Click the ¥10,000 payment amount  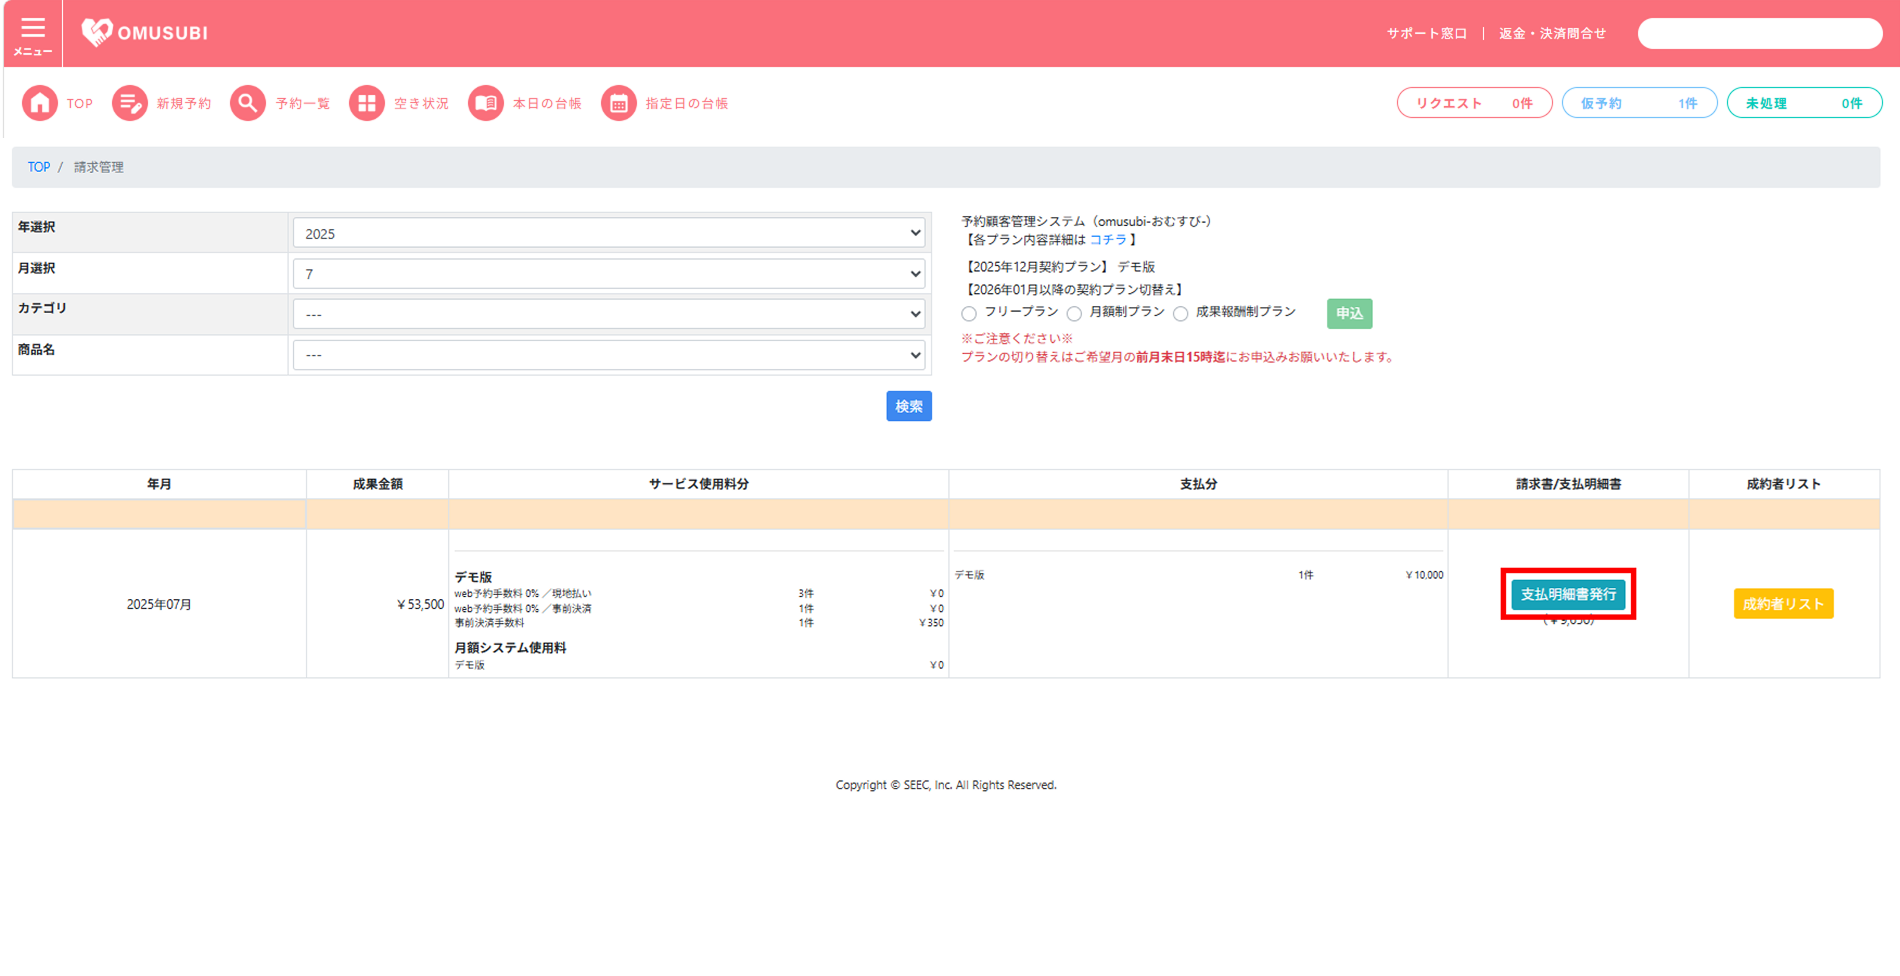(1424, 575)
